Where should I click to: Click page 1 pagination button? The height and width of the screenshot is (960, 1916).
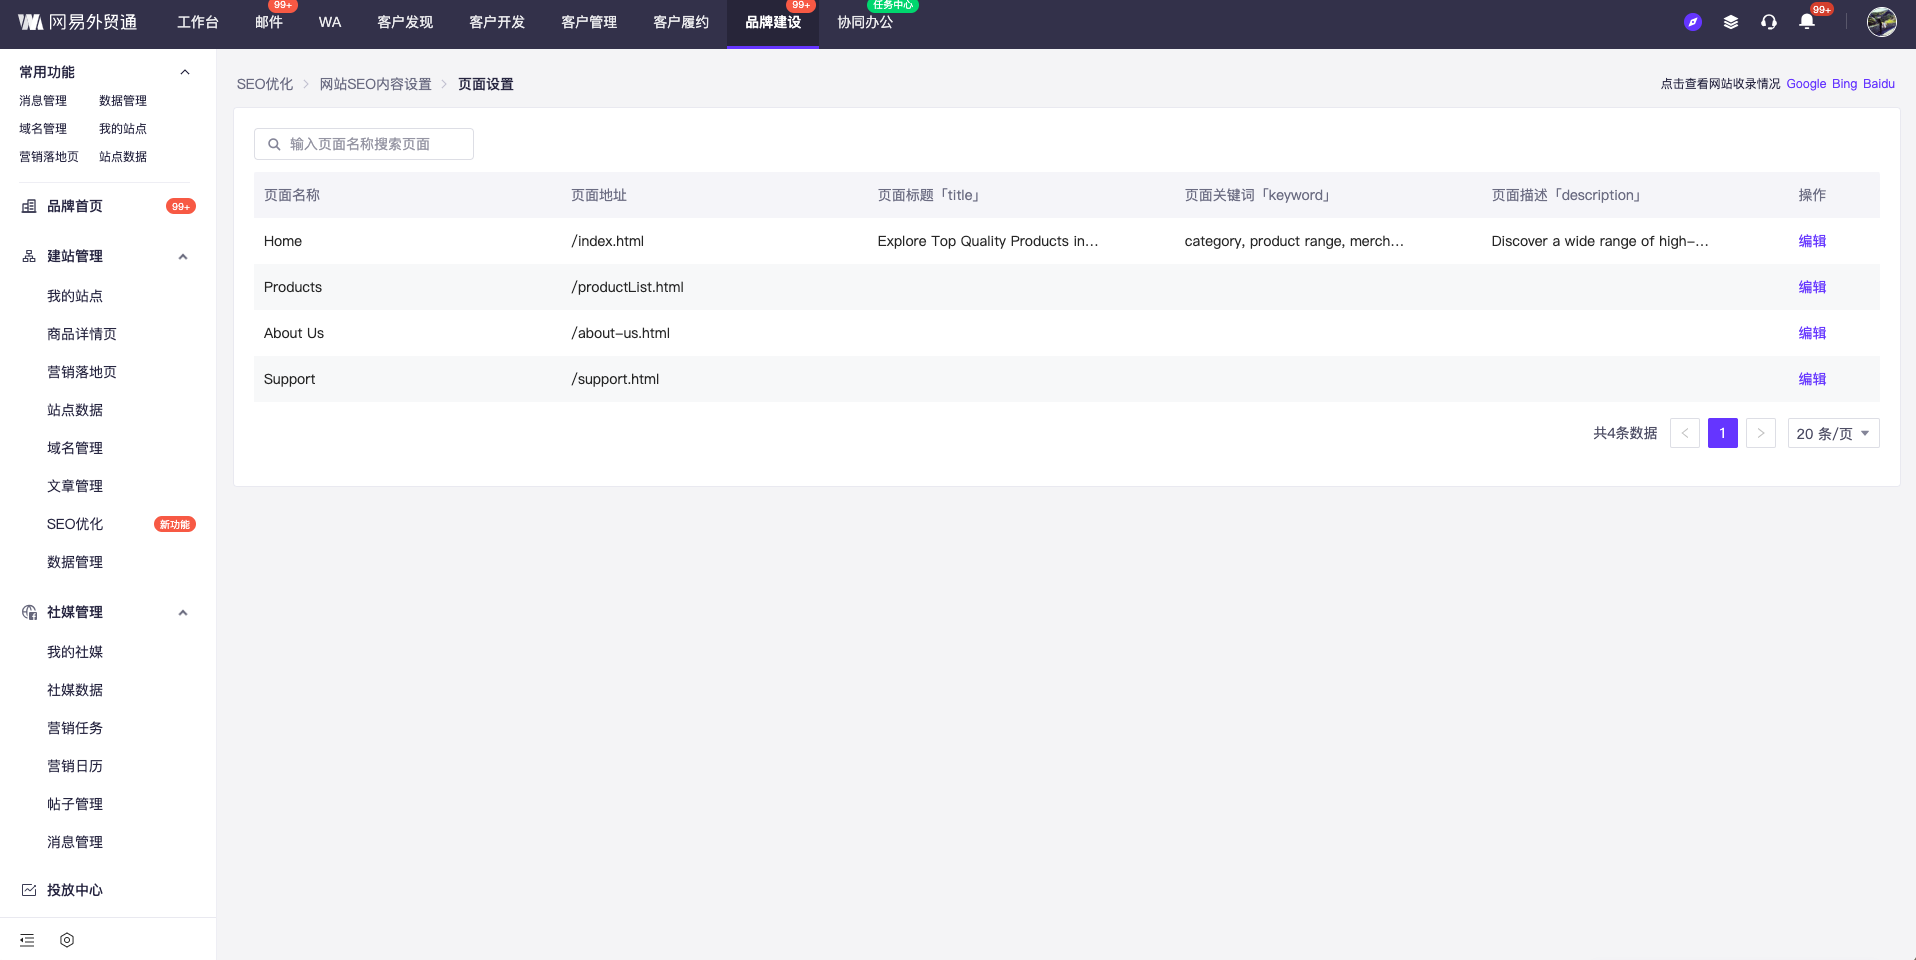1722,433
